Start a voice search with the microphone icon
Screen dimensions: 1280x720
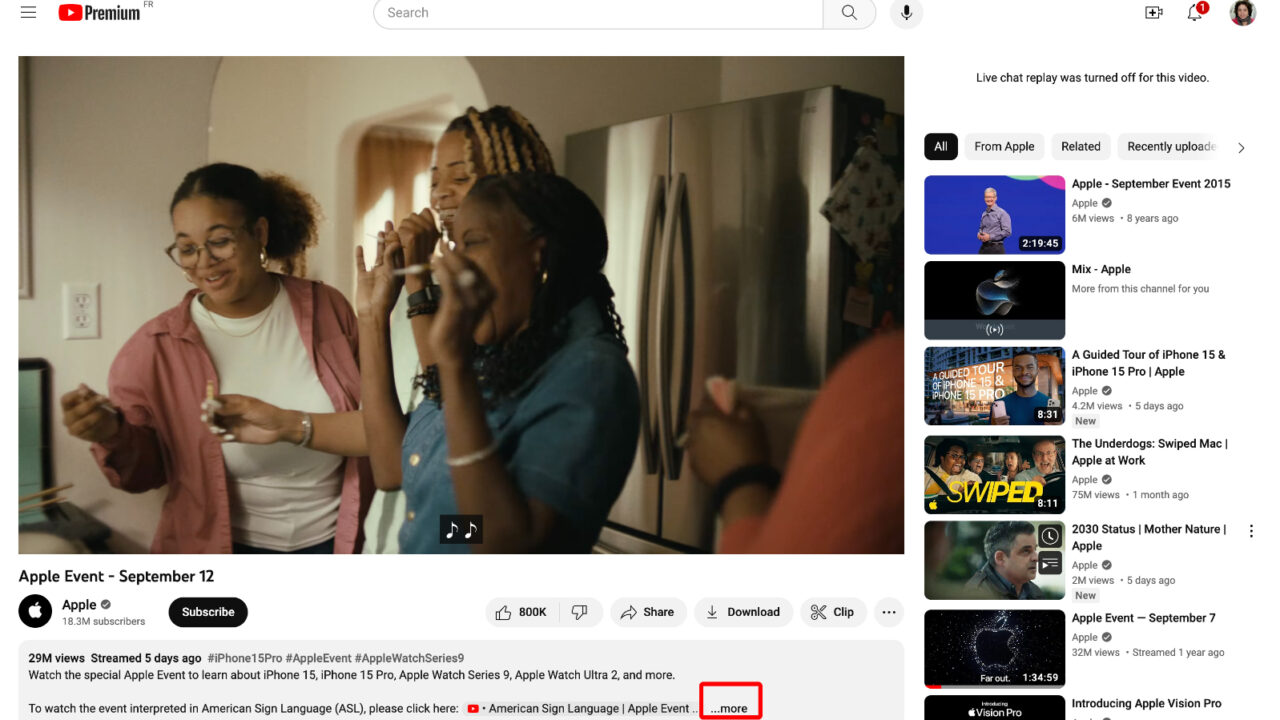906,13
